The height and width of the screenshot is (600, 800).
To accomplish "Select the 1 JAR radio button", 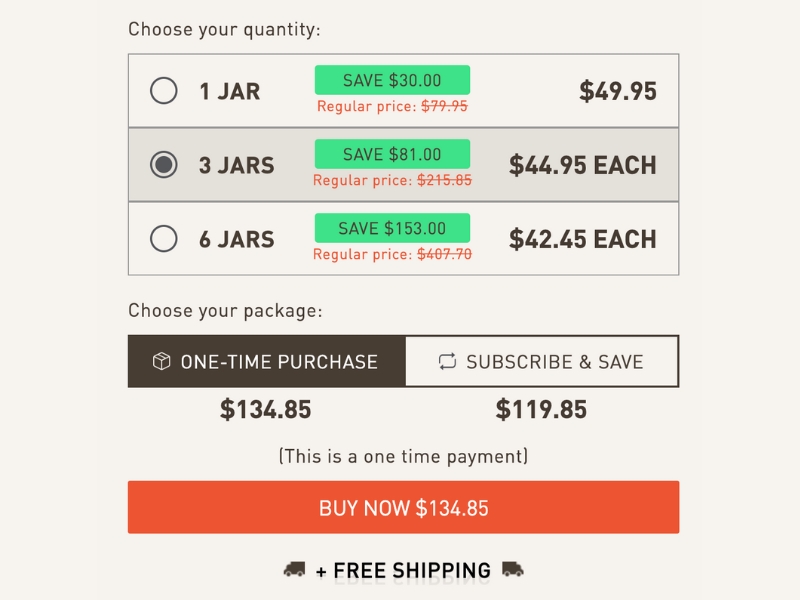I will click(x=164, y=91).
